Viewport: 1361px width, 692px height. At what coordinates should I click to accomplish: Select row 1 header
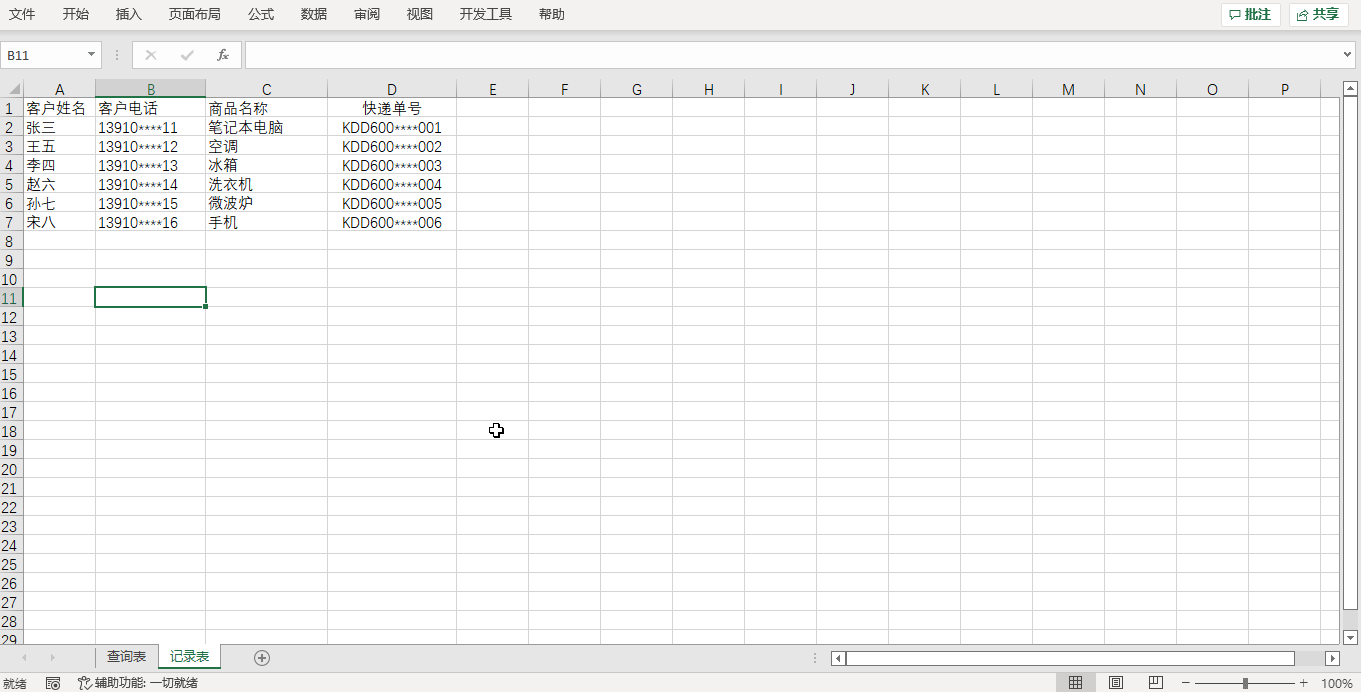(11, 108)
